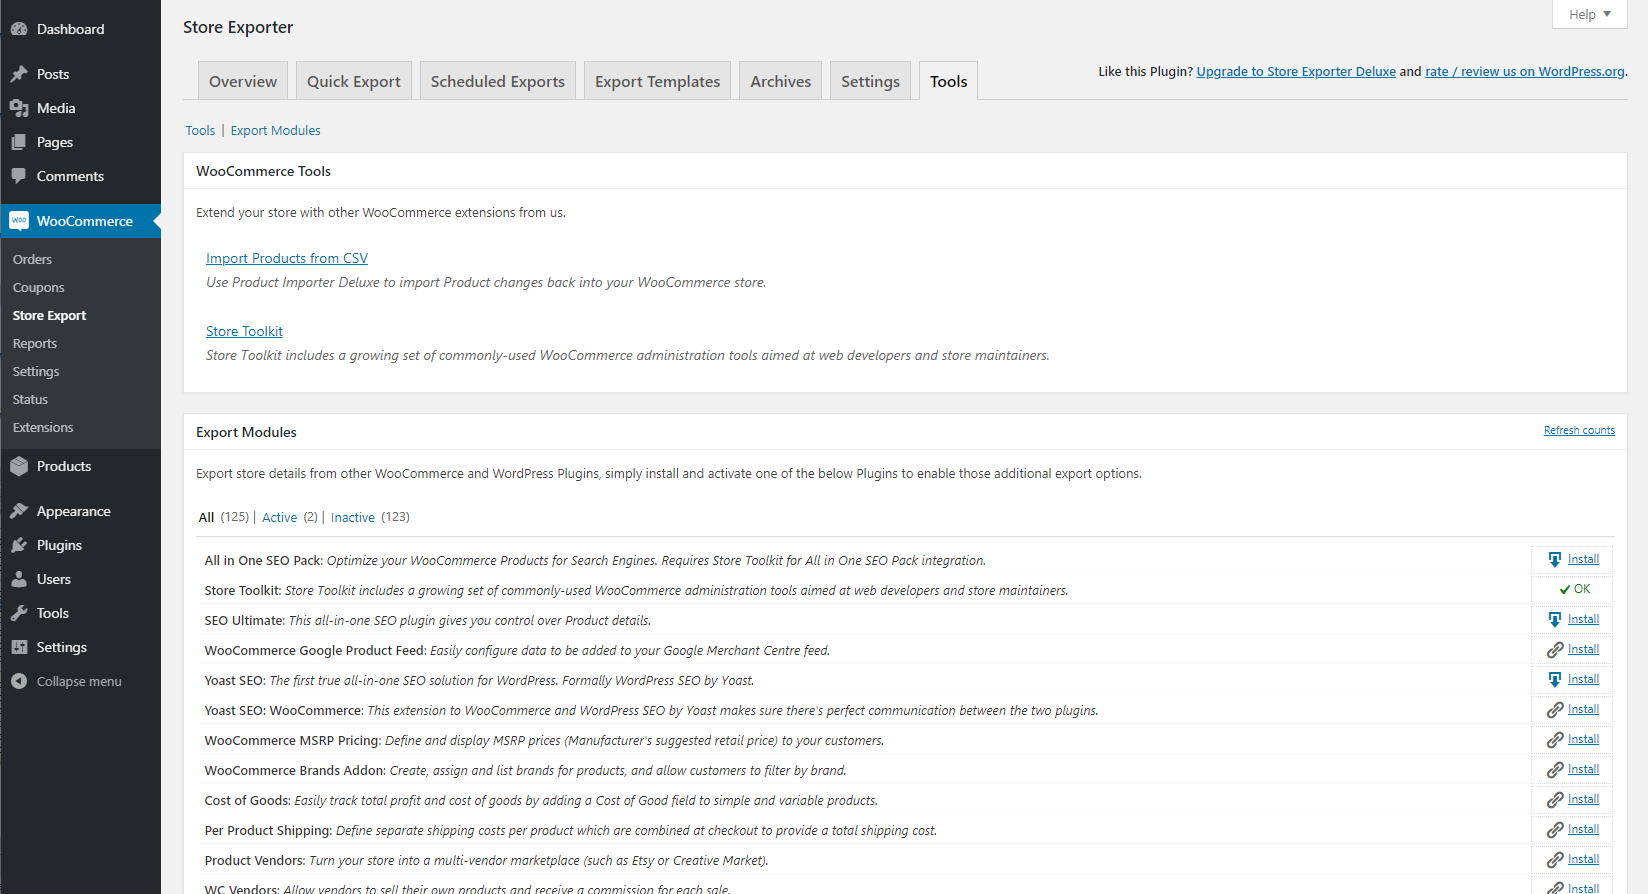
Task: Filter export modules by Active
Action: pyautogui.click(x=279, y=517)
